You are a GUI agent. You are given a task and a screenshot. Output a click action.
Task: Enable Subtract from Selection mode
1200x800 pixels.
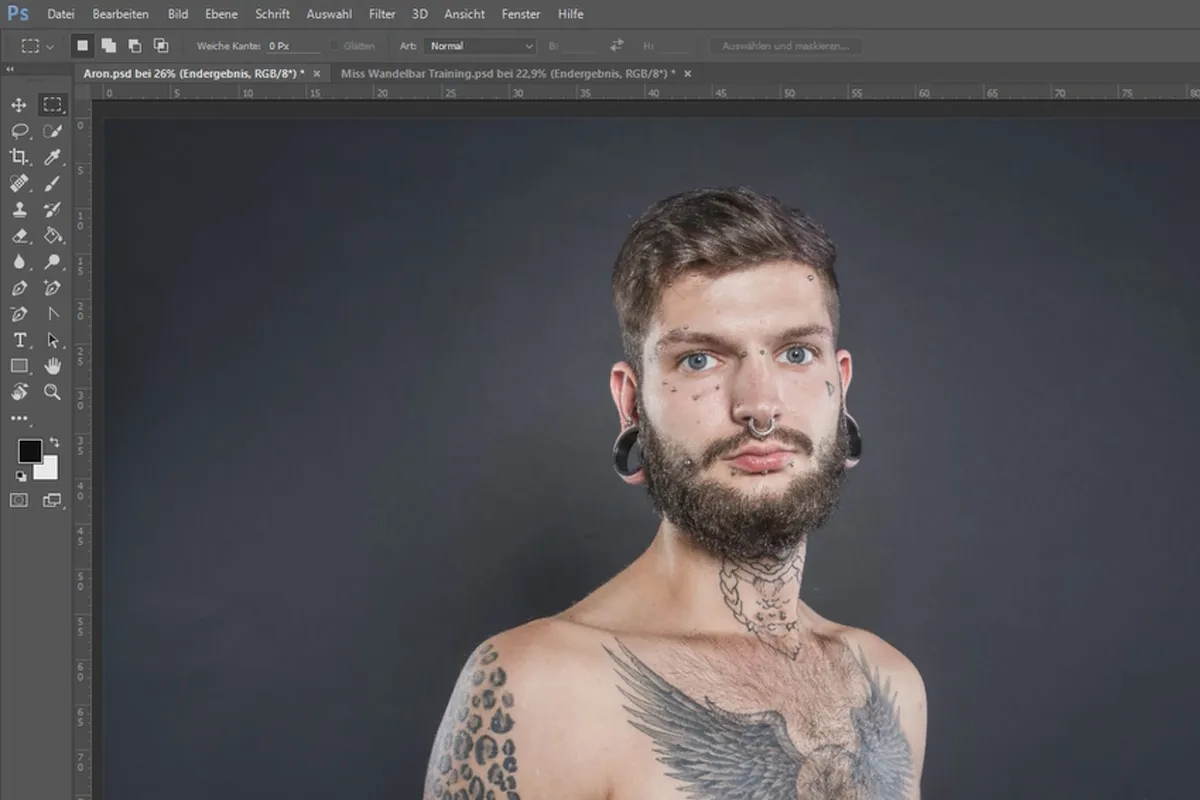pos(134,46)
